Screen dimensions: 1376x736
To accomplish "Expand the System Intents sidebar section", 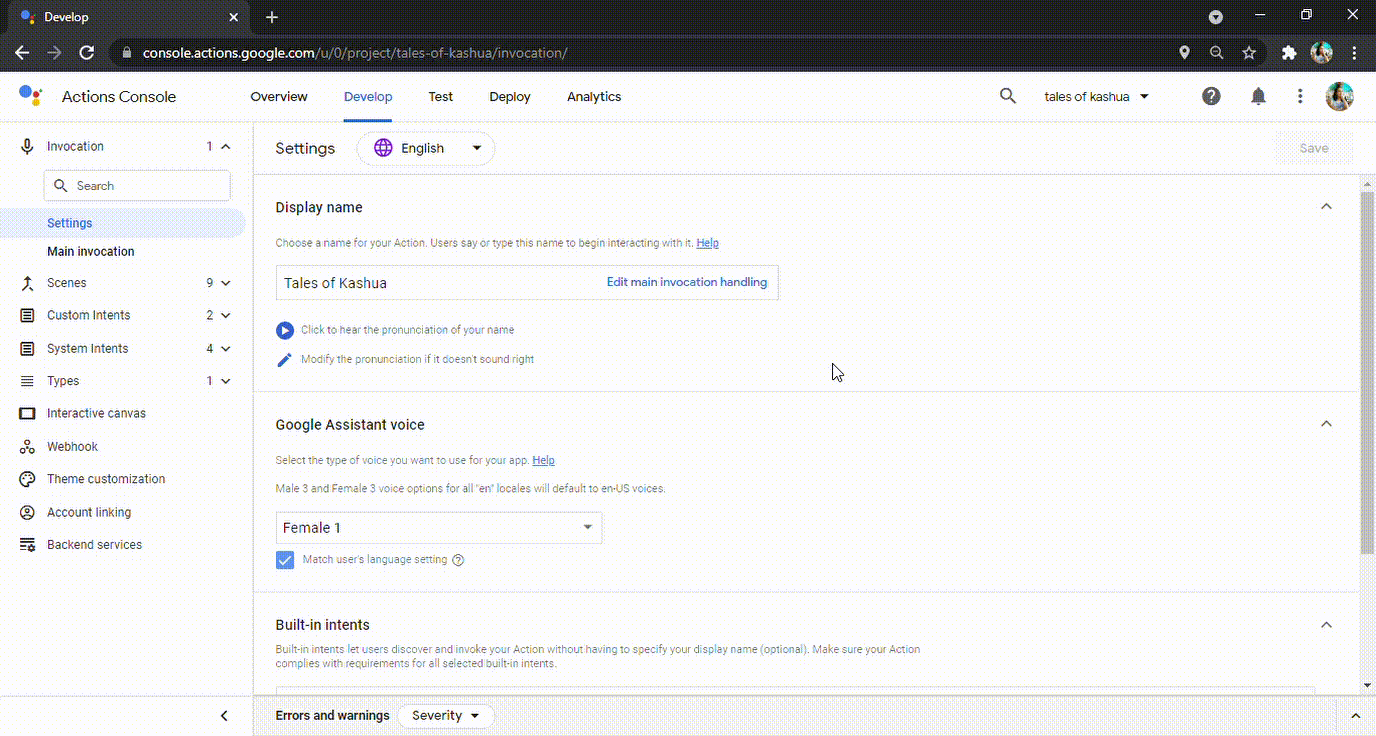I will [226, 349].
